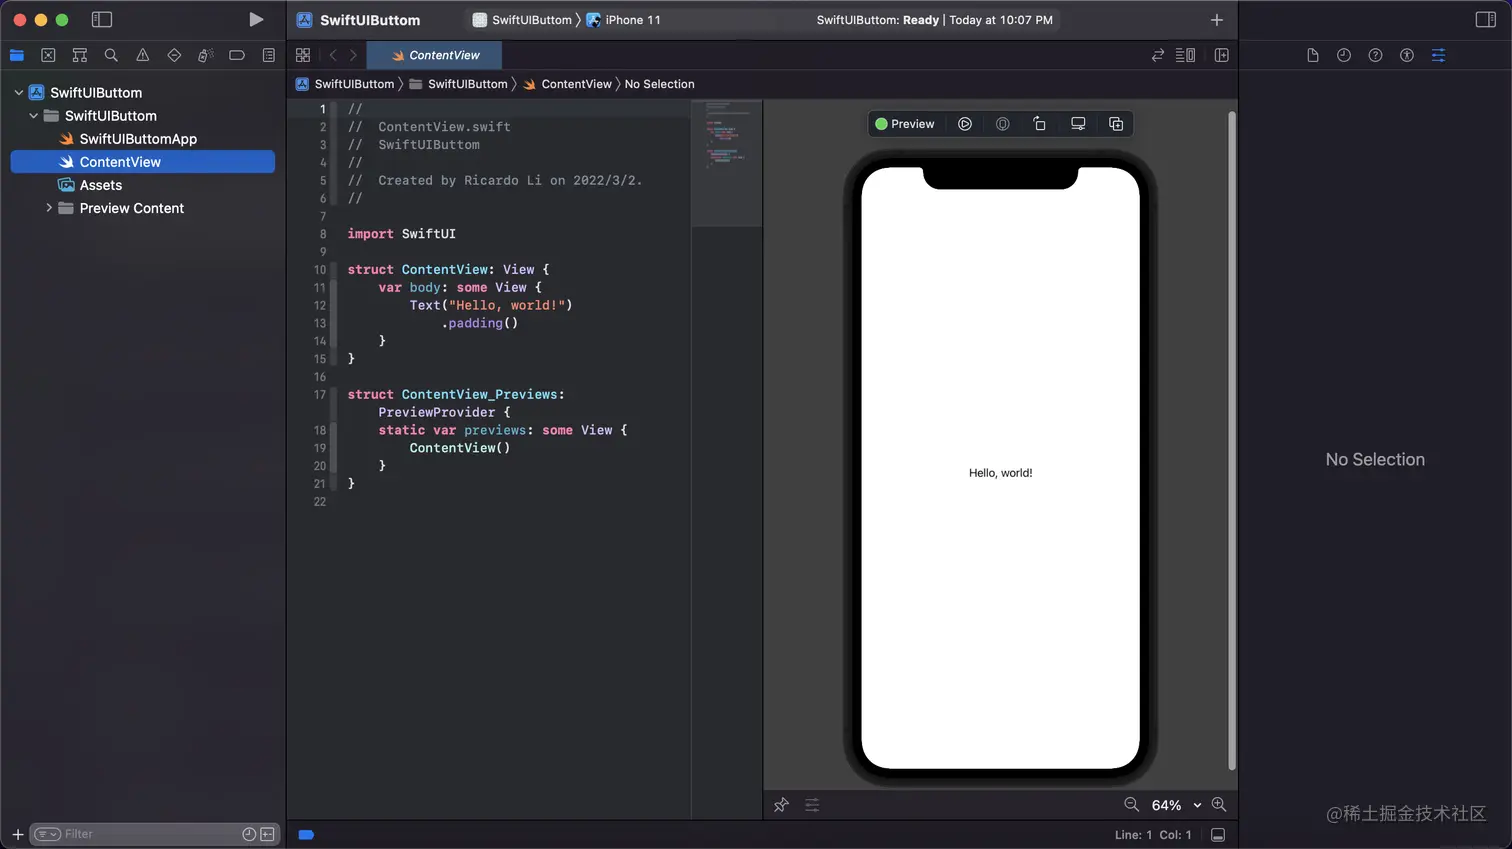Viewport: 1512px width, 849px height.
Task: Open the Debug navigator spray-gauge icon
Action: point(206,55)
